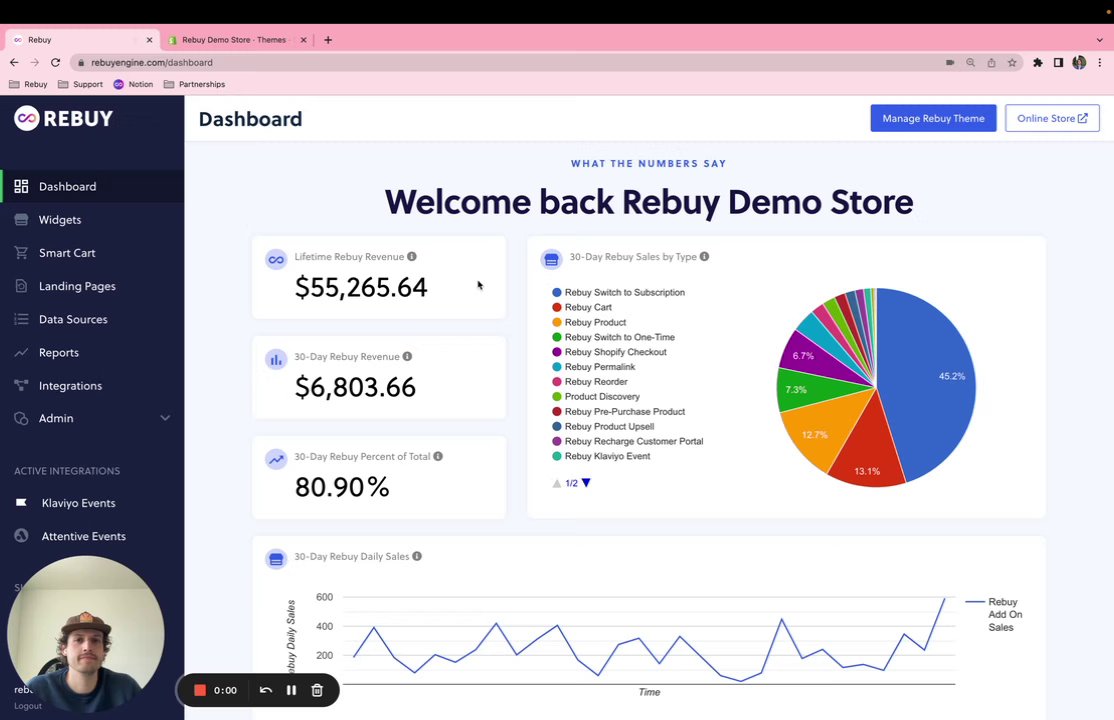The image size is (1114, 720).
Task: Click Rebuy Product legend swatch
Action: point(557,322)
